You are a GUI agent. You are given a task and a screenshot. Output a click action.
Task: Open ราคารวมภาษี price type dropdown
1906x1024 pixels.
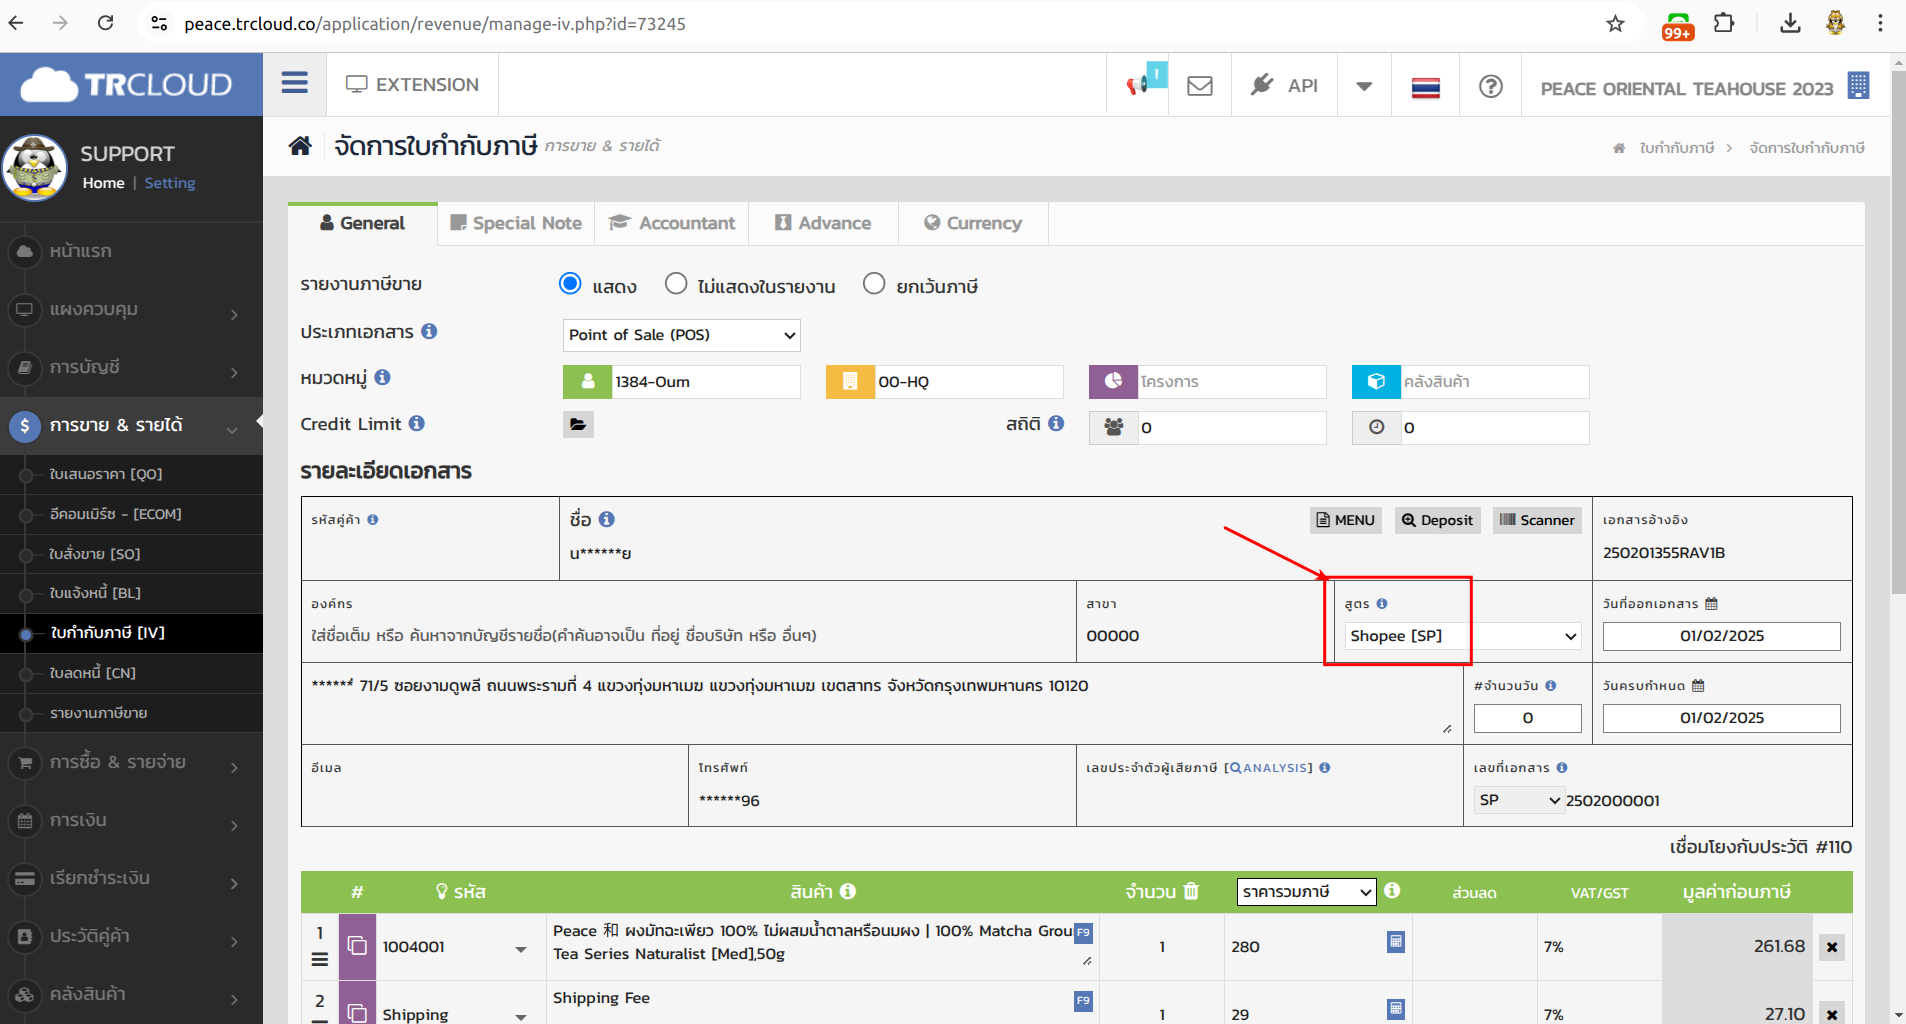click(x=1306, y=892)
